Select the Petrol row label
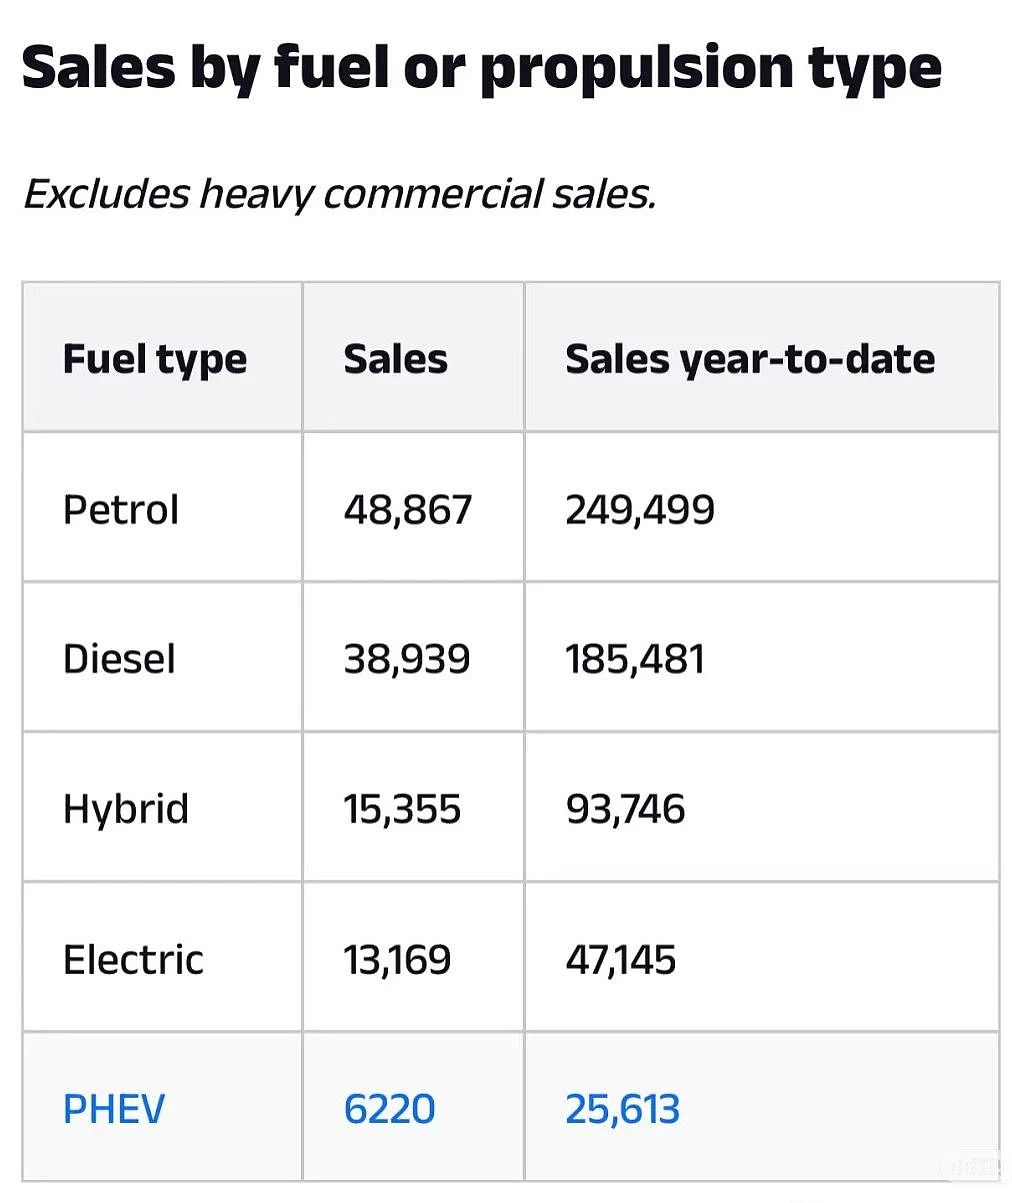 120,510
